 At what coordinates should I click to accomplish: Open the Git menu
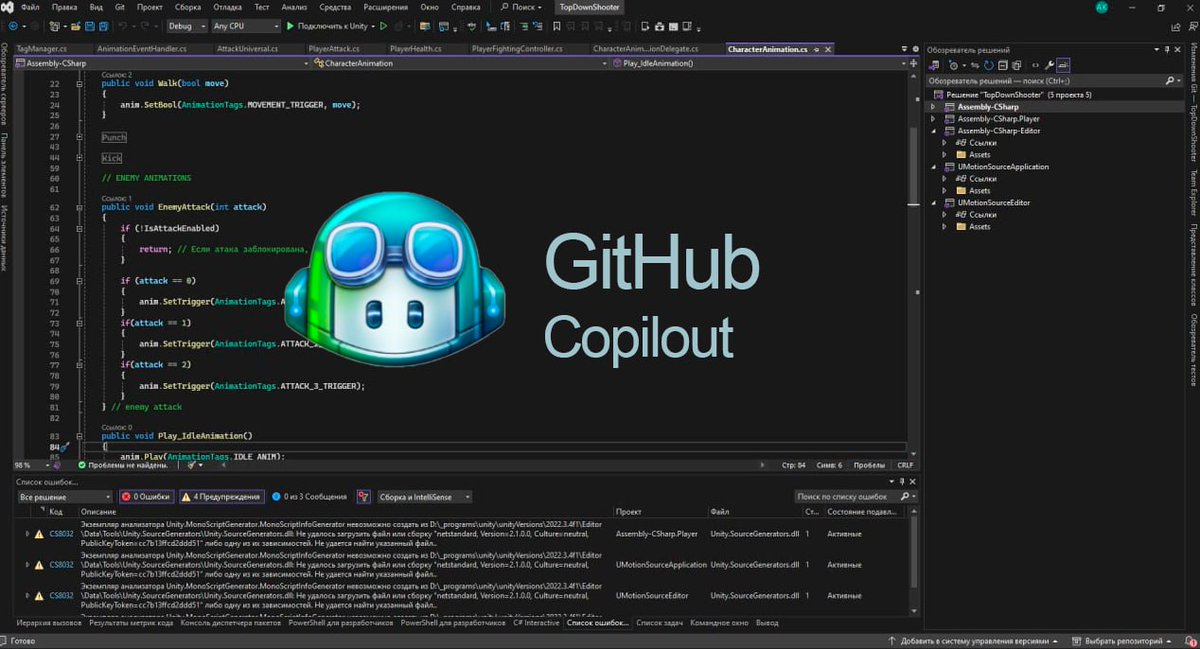(119, 7)
